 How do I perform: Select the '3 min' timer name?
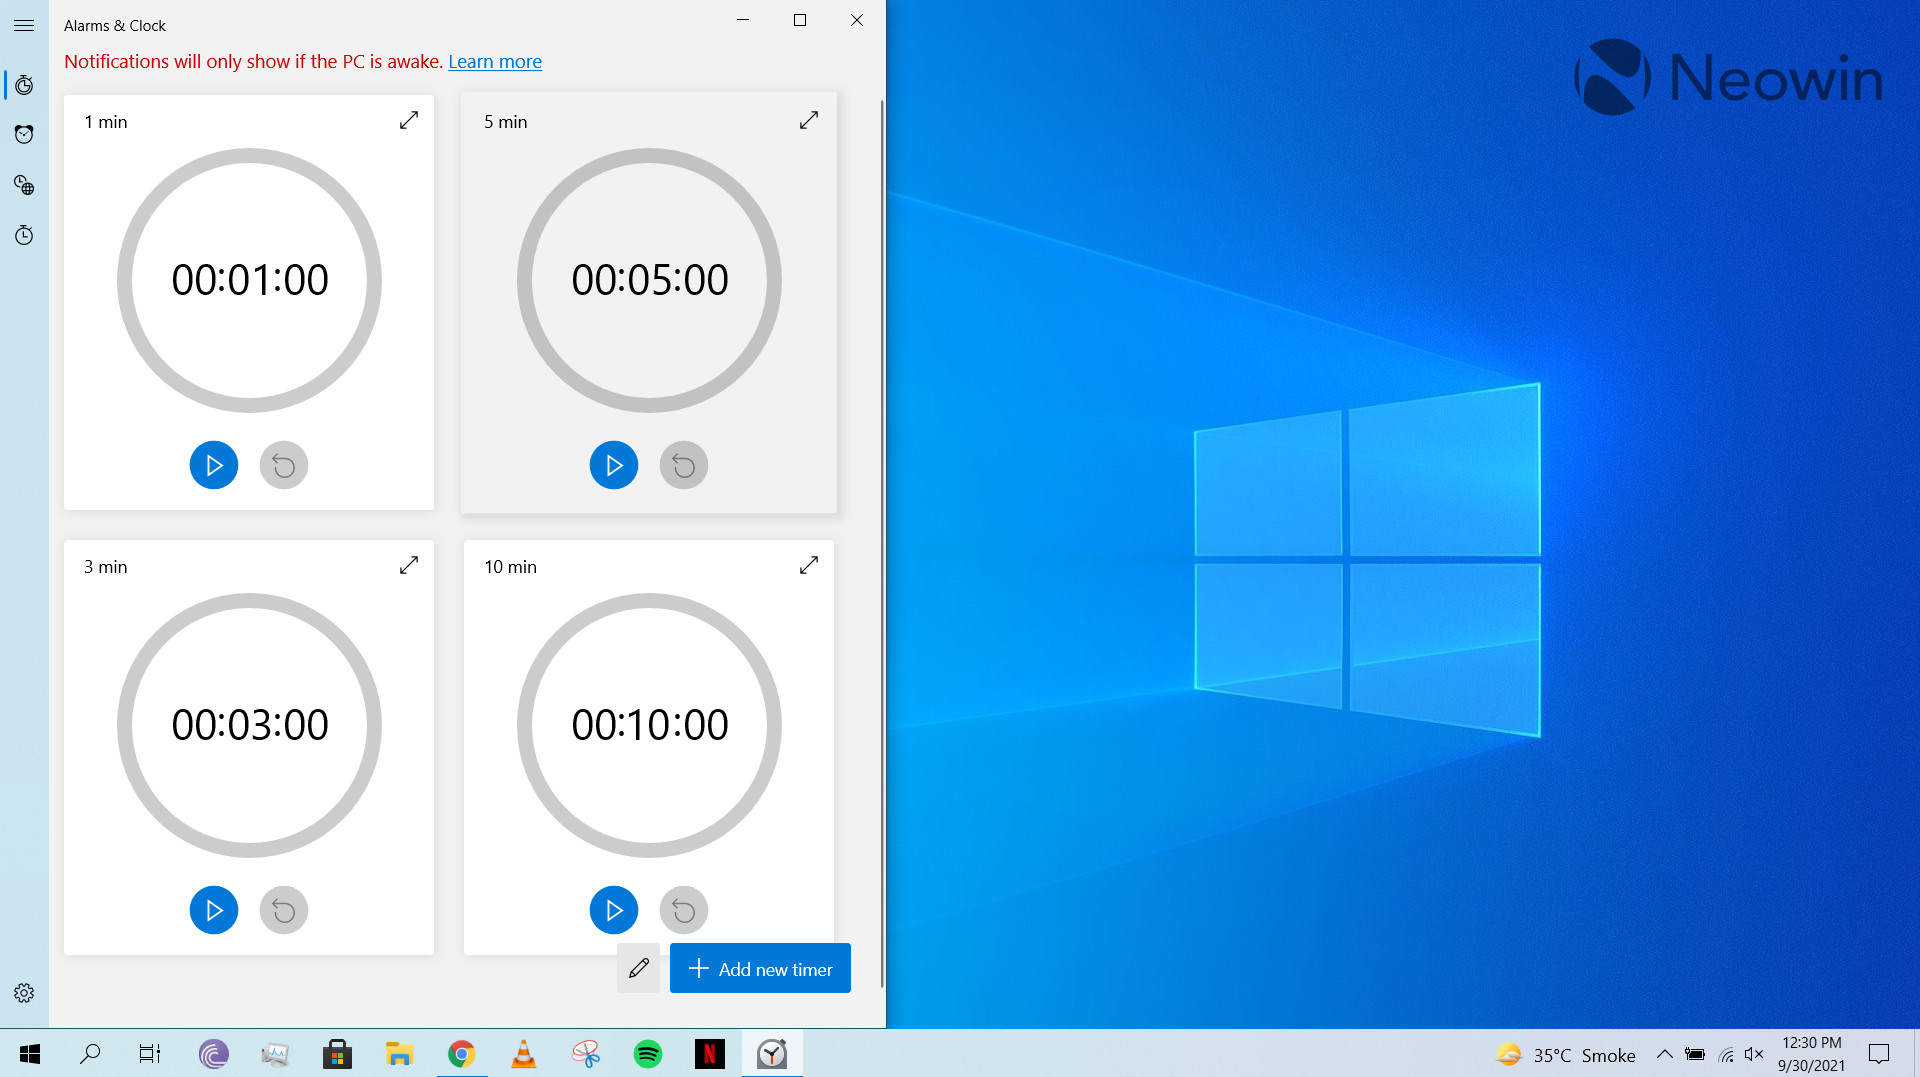coord(106,567)
